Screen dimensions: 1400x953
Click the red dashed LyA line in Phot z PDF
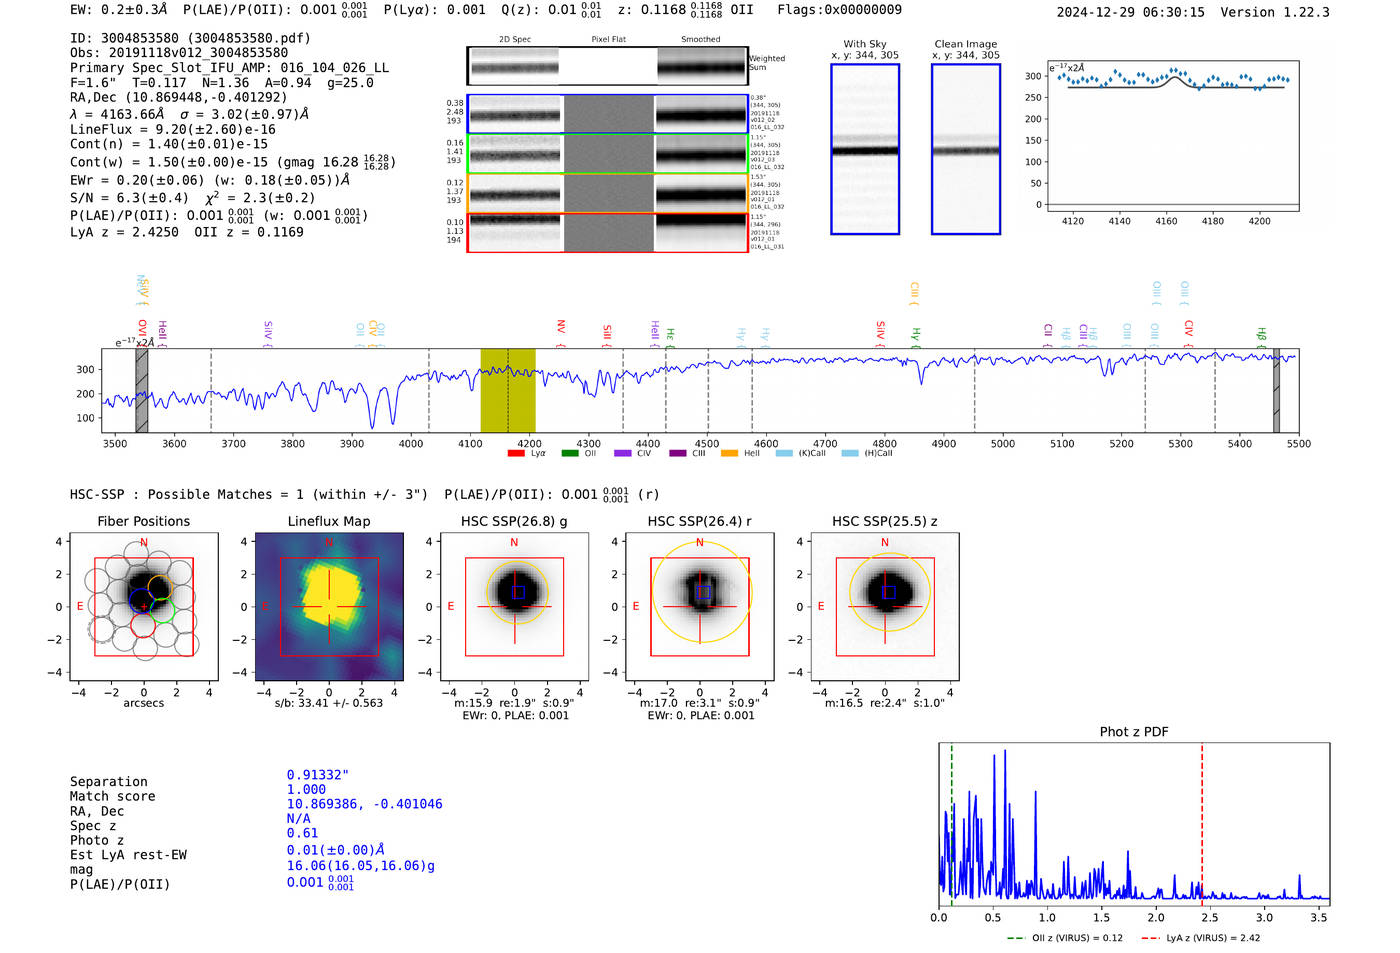(1202, 820)
